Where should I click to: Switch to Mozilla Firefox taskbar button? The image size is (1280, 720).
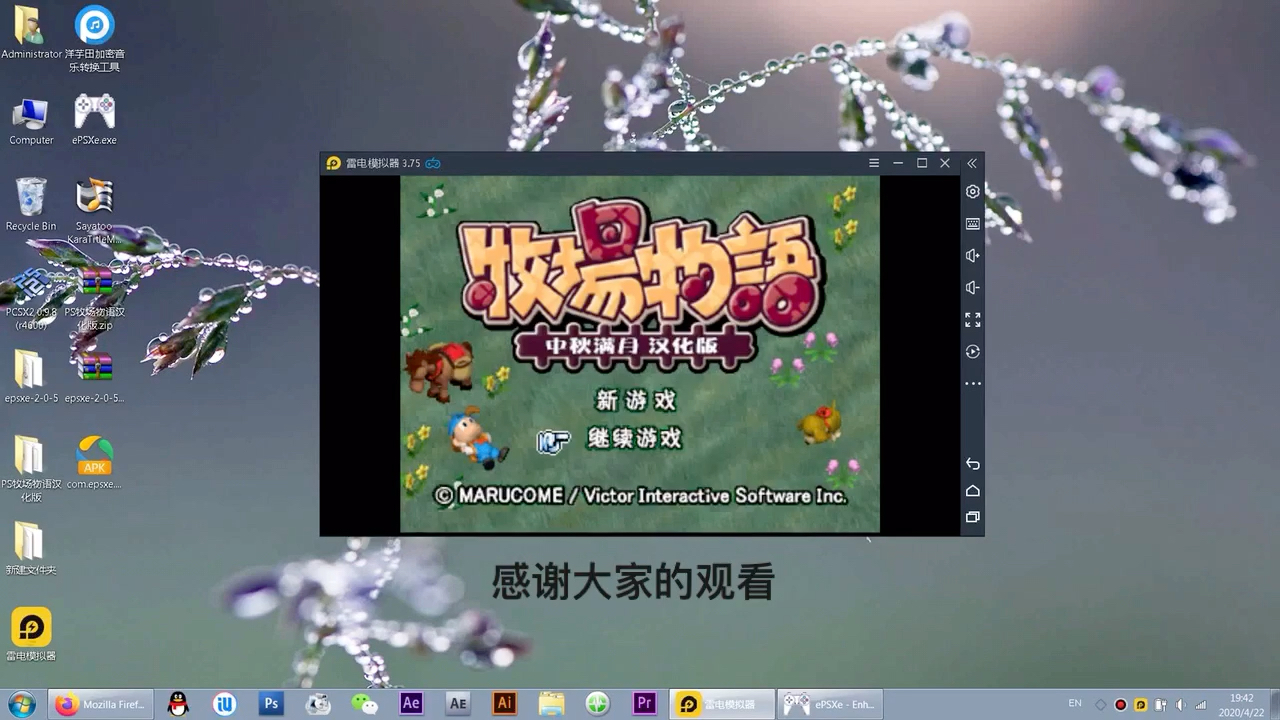click(x=99, y=704)
